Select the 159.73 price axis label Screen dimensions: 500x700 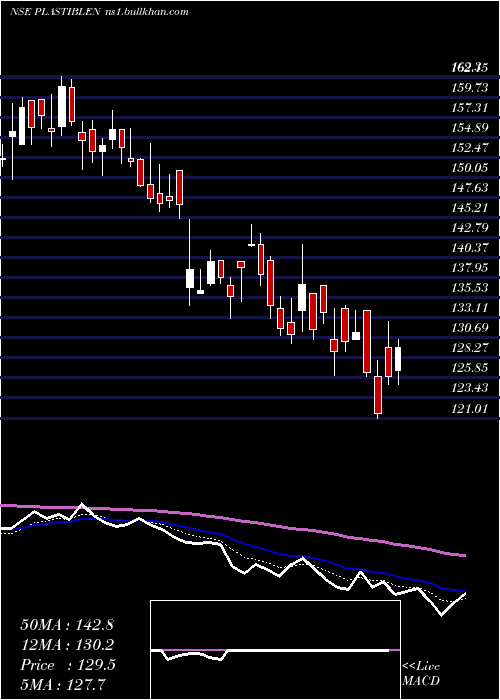click(x=470, y=88)
